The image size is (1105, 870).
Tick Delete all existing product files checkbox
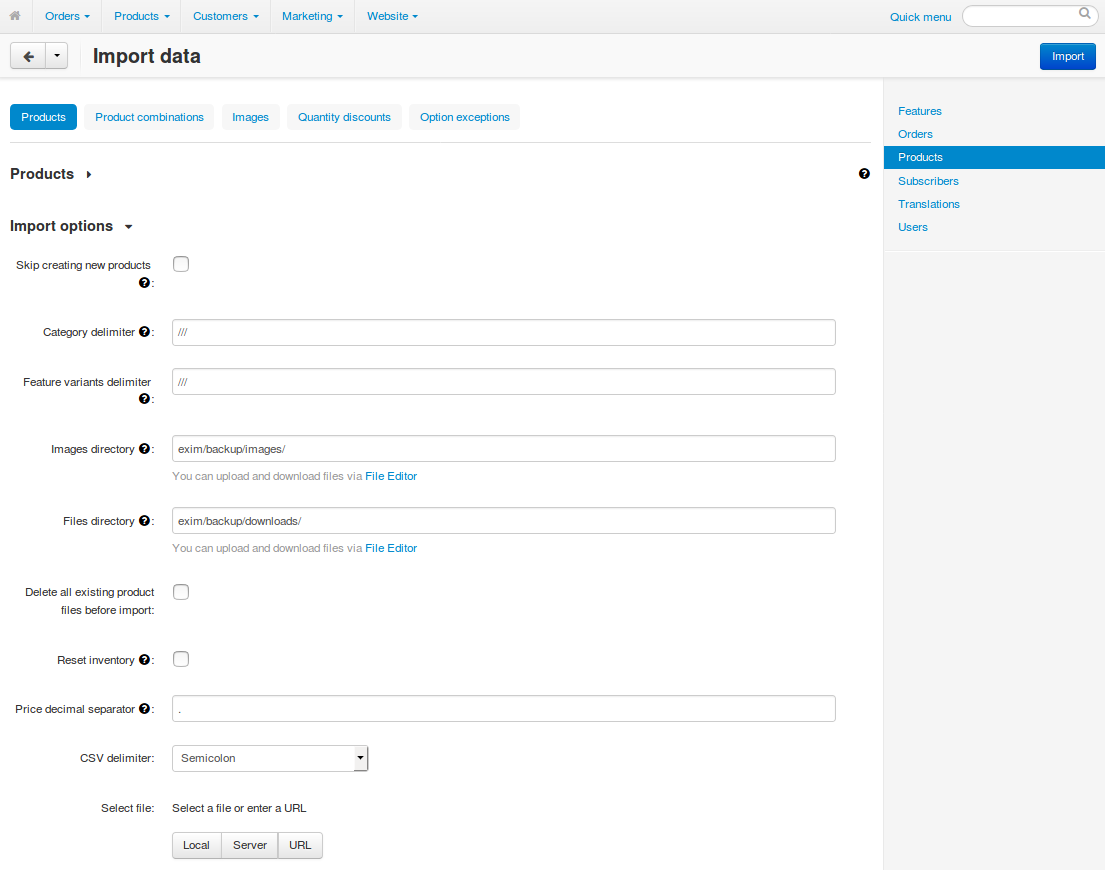click(181, 592)
